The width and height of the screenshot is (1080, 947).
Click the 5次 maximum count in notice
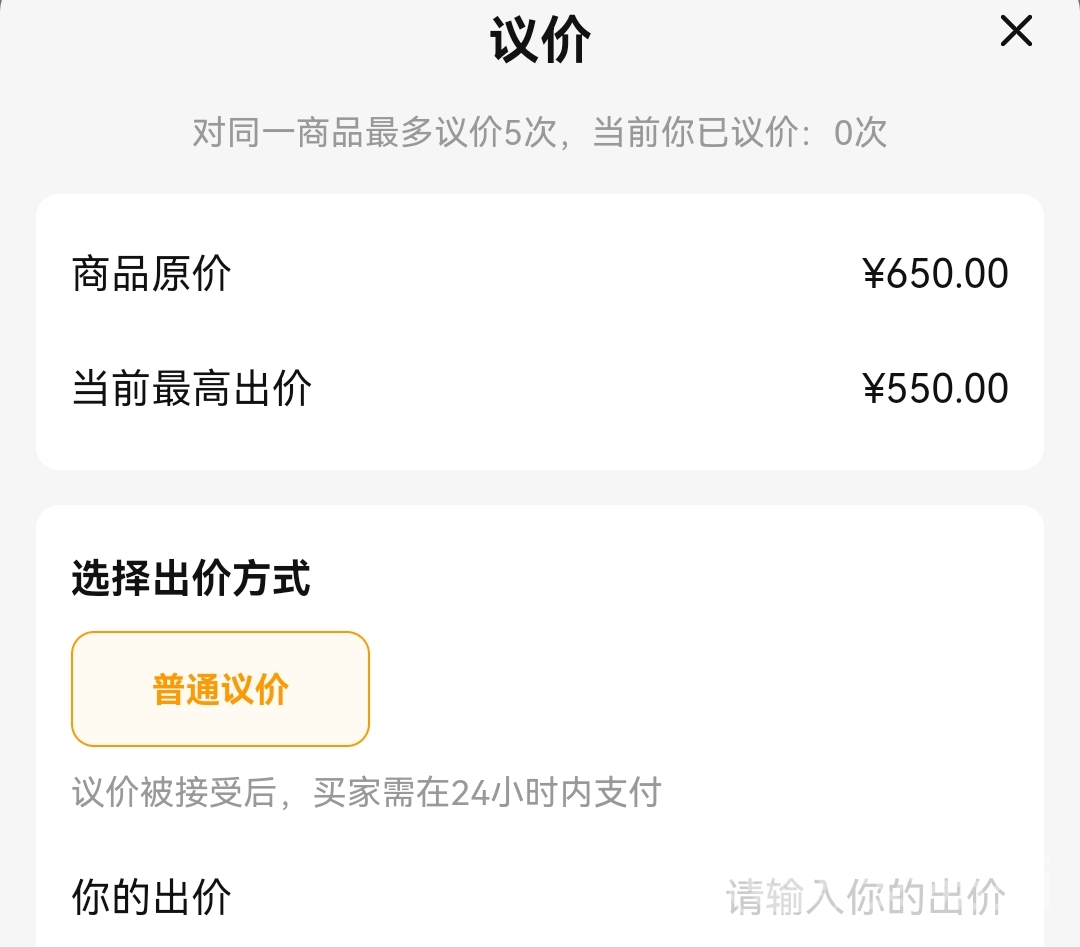(x=530, y=132)
